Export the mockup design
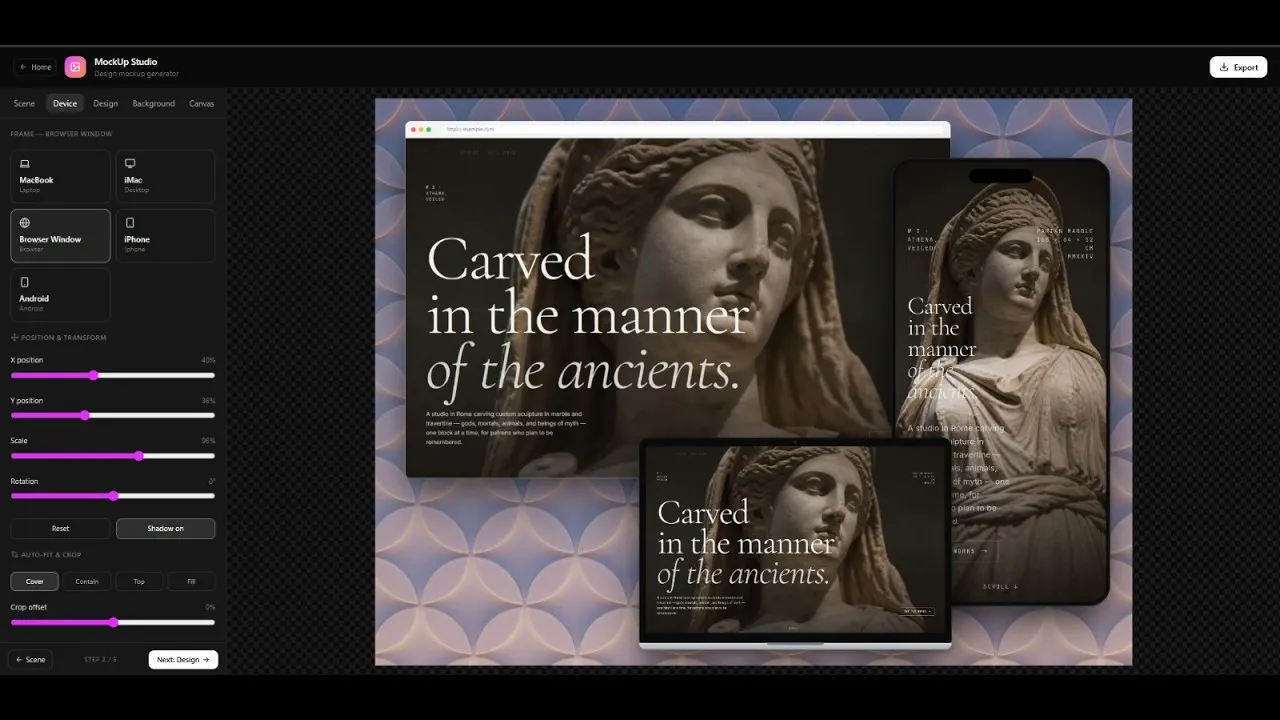1280x720 pixels. pyautogui.click(x=1238, y=67)
